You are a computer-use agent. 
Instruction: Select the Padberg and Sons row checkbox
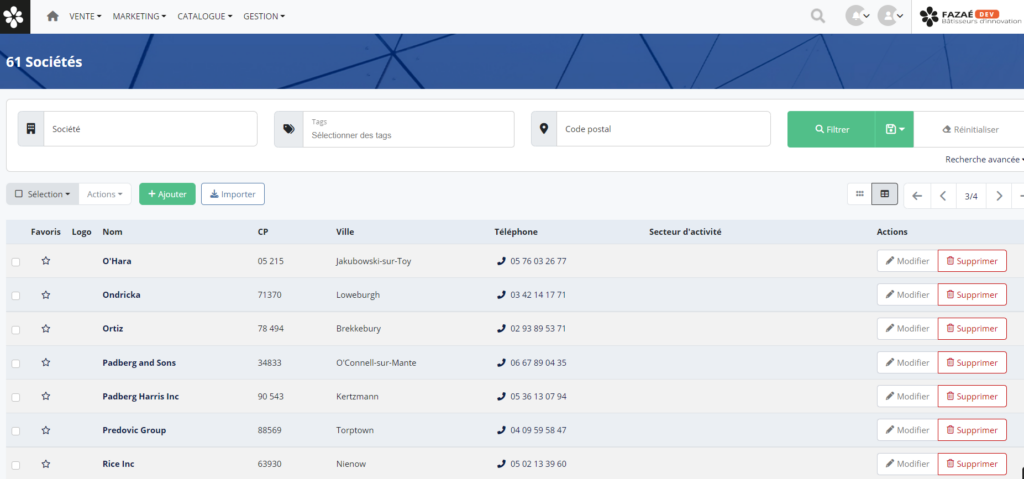pyautogui.click(x=15, y=363)
